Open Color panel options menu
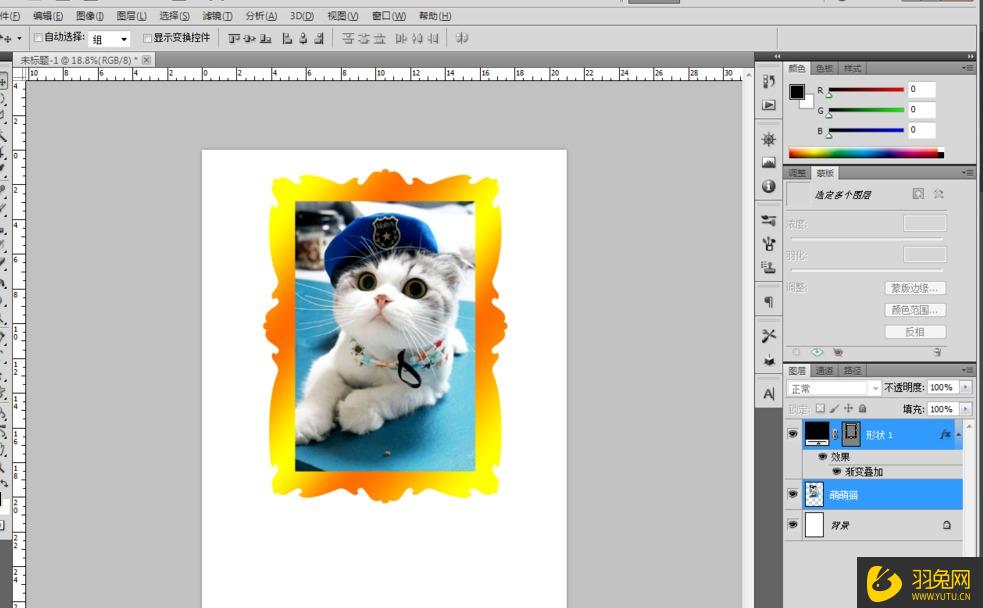This screenshot has height=608, width=983. [968, 68]
